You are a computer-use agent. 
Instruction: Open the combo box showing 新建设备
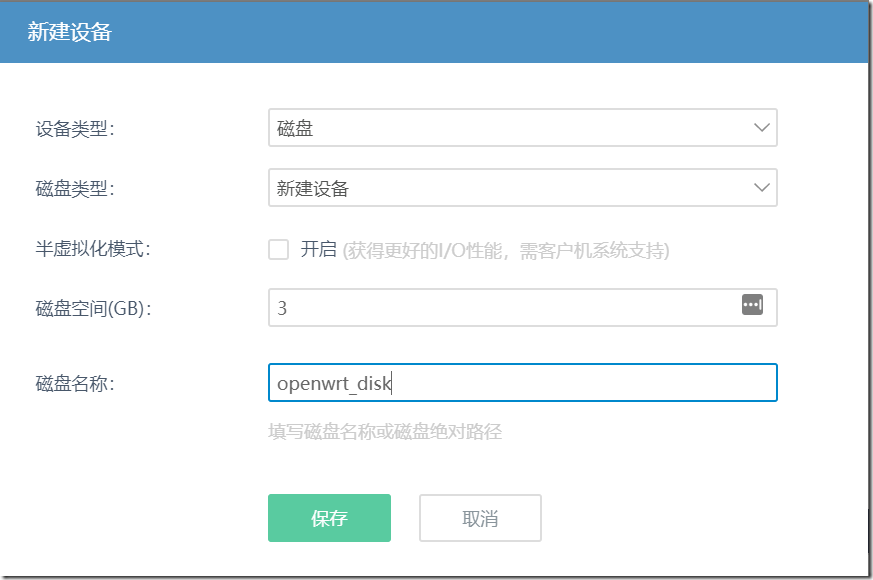point(510,188)
